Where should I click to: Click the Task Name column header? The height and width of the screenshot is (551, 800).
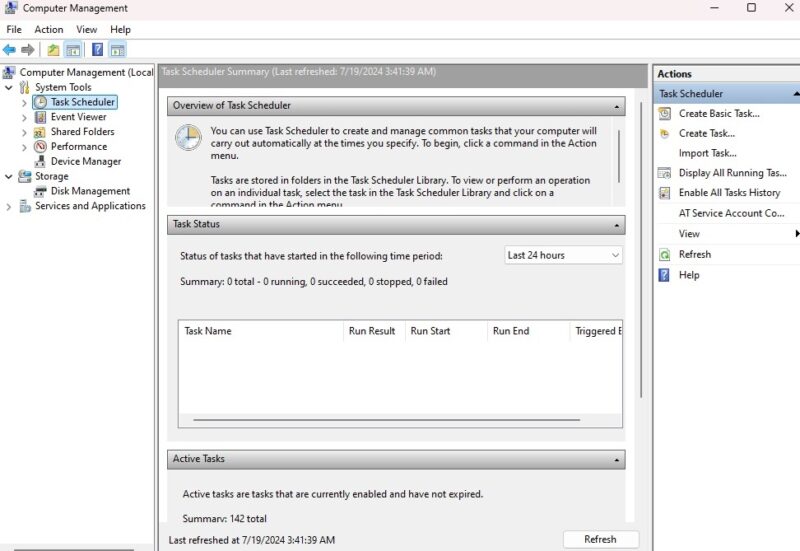tap(261, 331)
